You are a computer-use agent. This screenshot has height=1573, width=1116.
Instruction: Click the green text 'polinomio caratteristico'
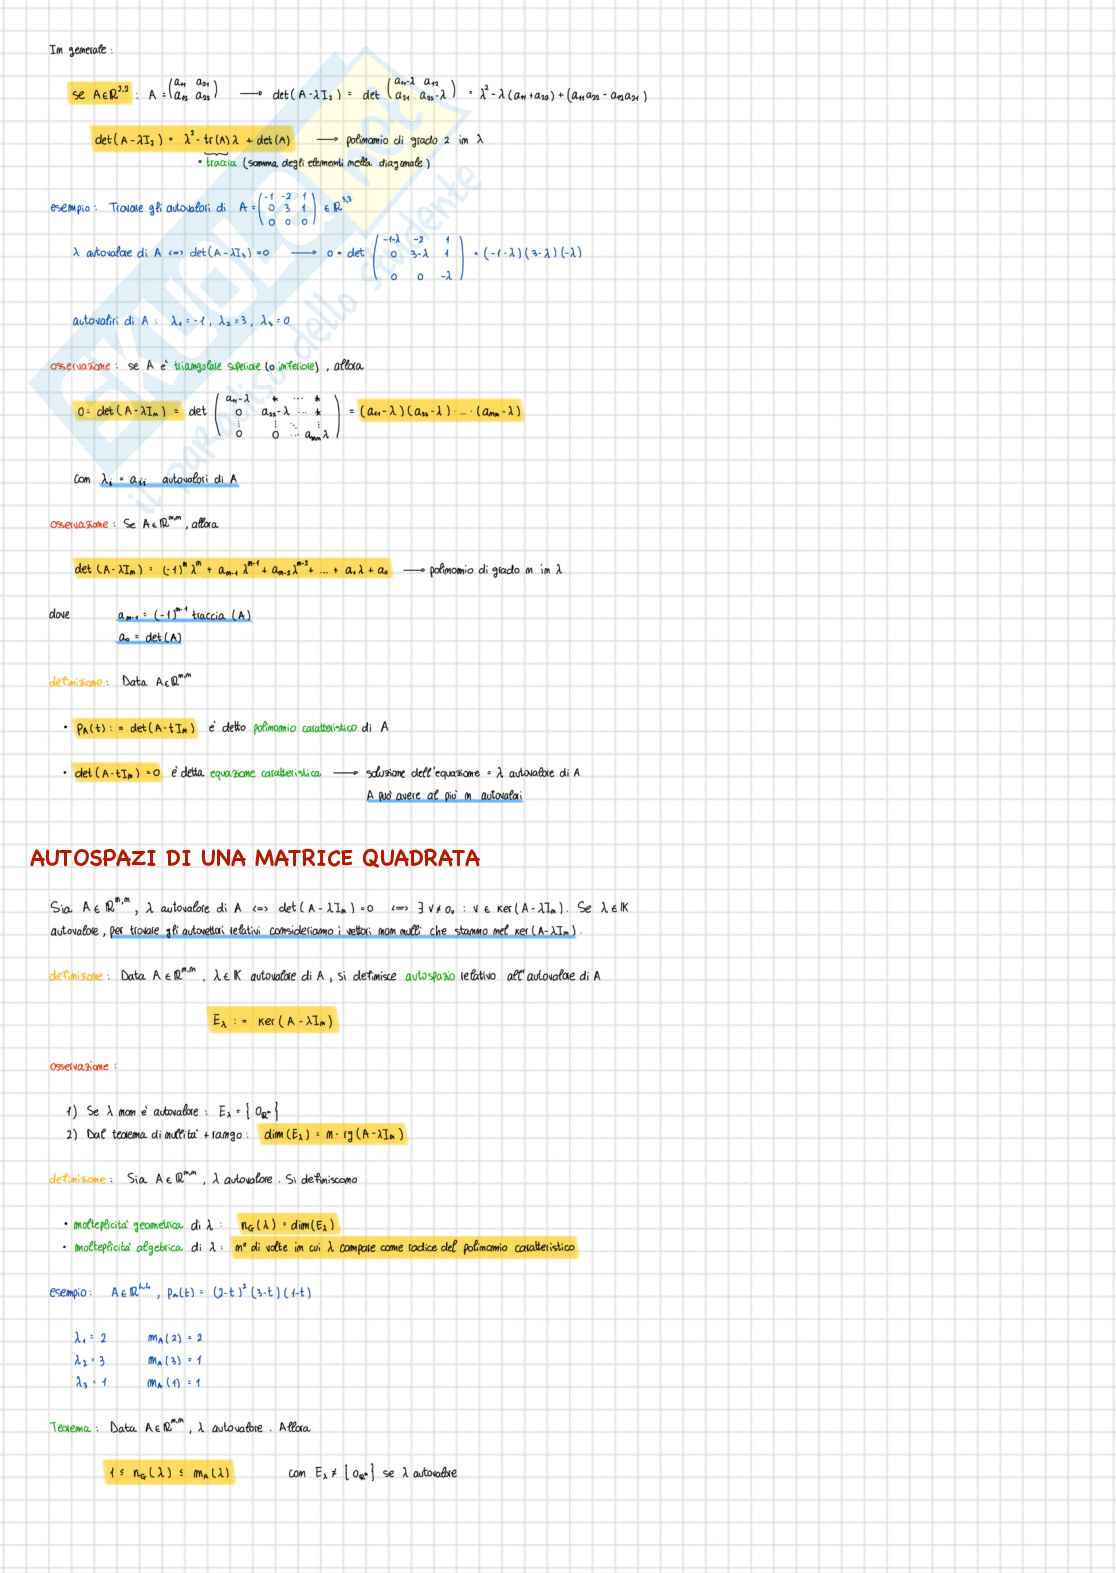(303, 728)
